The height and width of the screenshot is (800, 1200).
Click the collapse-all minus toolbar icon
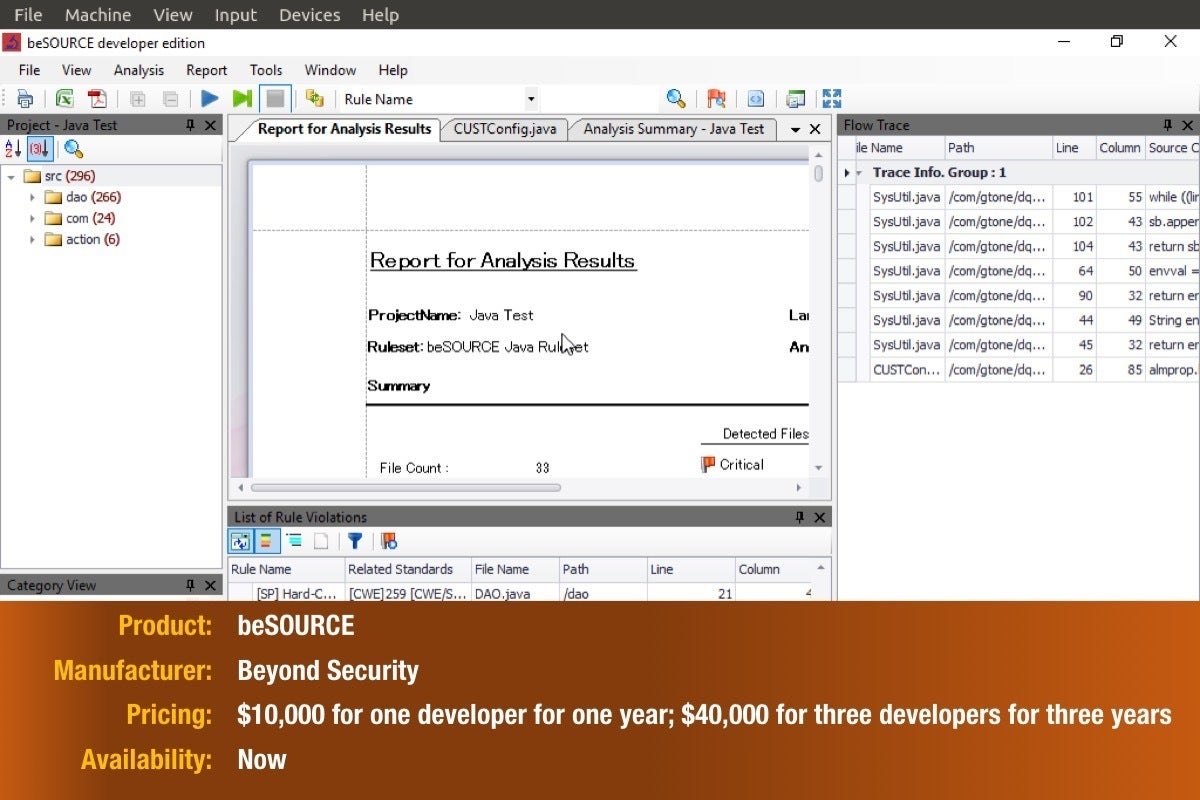(x=171, y=99)
